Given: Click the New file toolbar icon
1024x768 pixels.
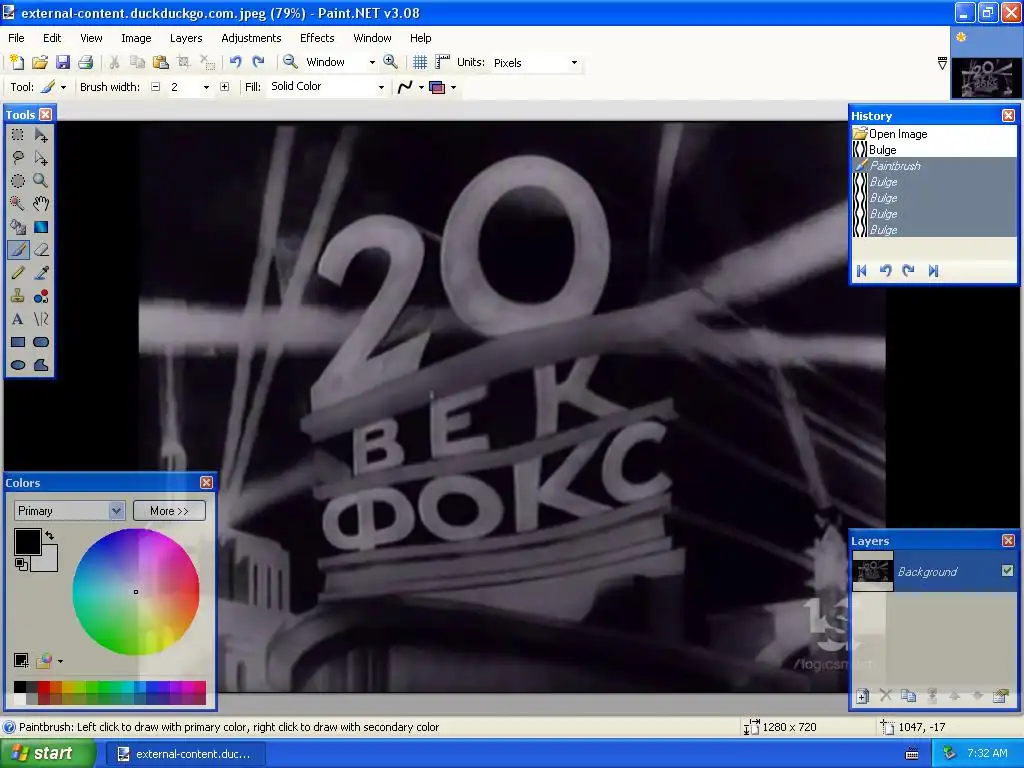Looking at the screenshot, I should tap(16, 62).
